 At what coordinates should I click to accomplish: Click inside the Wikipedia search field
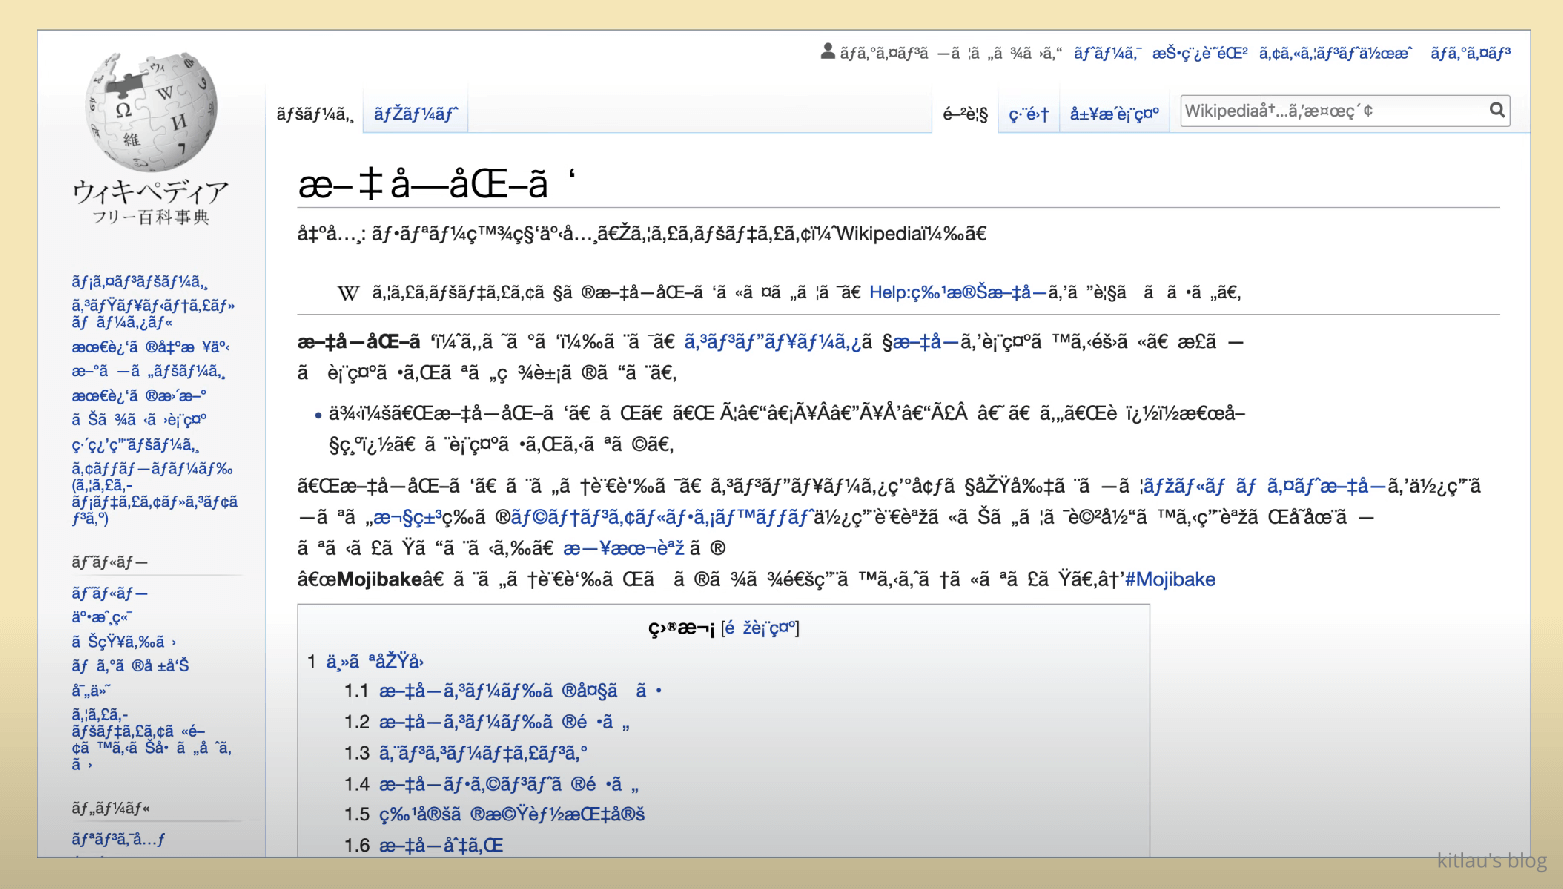click(x=1330, y=111)
